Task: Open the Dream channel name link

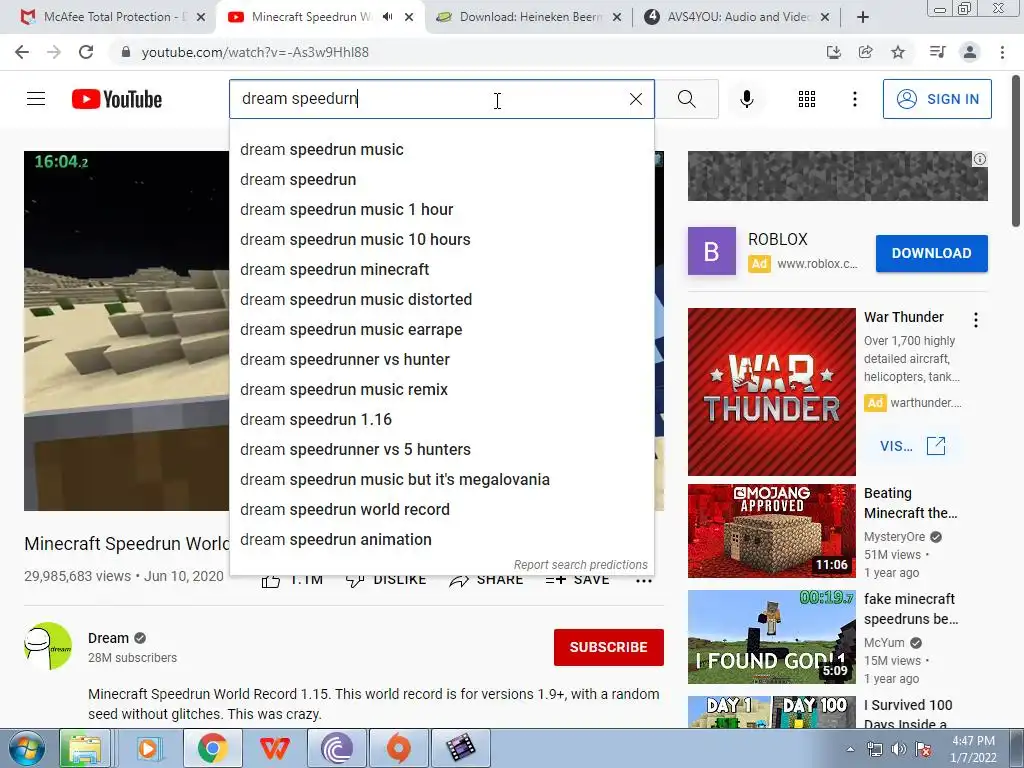Action: (x=108, y=638)
